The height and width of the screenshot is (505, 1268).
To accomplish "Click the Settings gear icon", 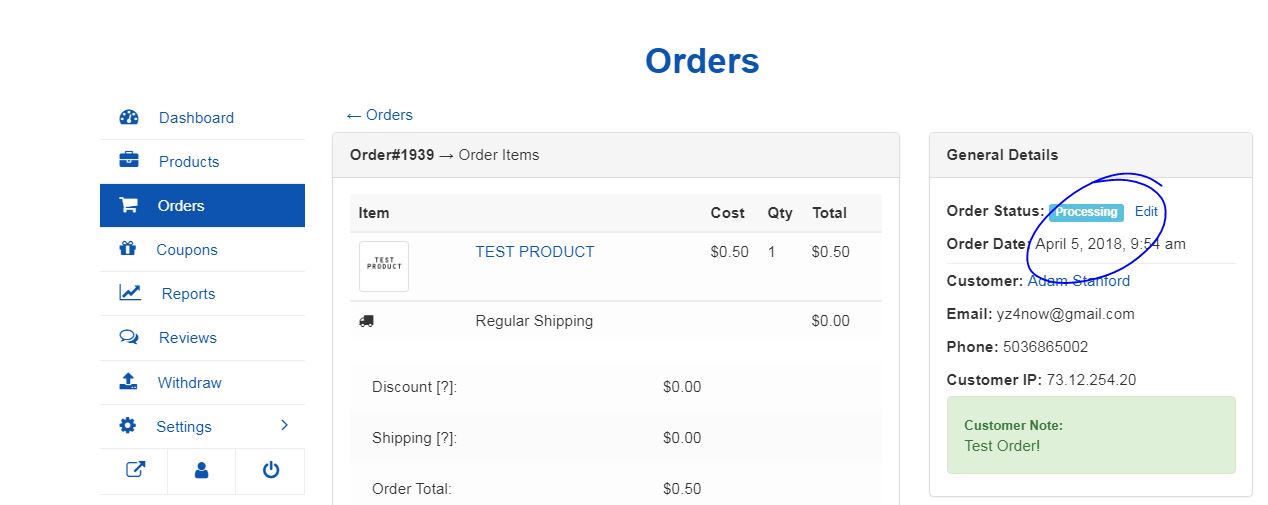I will click(x=127, y=426).
